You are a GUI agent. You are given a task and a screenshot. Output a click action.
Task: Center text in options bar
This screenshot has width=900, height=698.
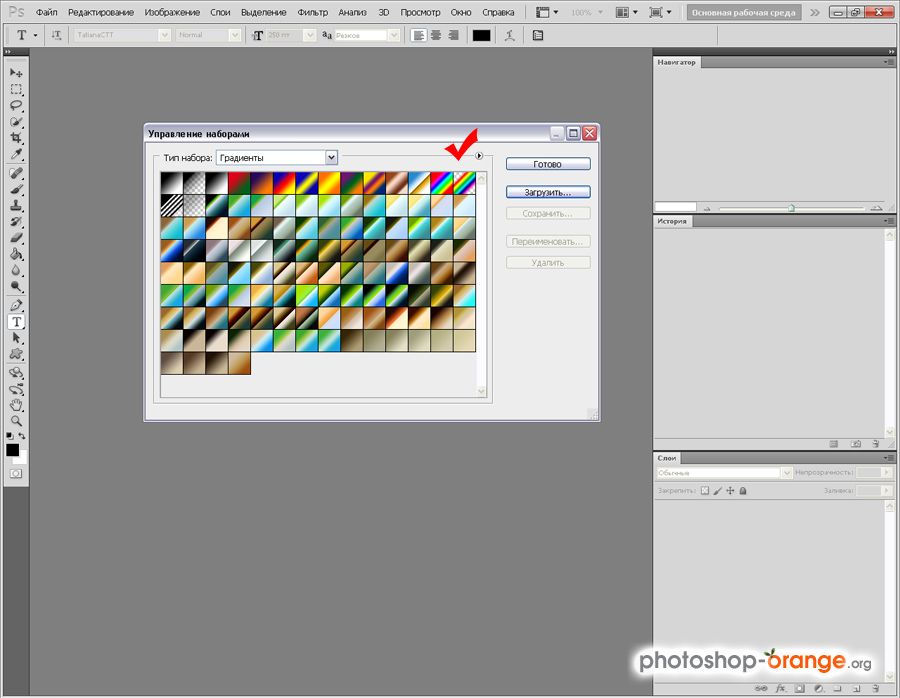(x=436, y=36)
